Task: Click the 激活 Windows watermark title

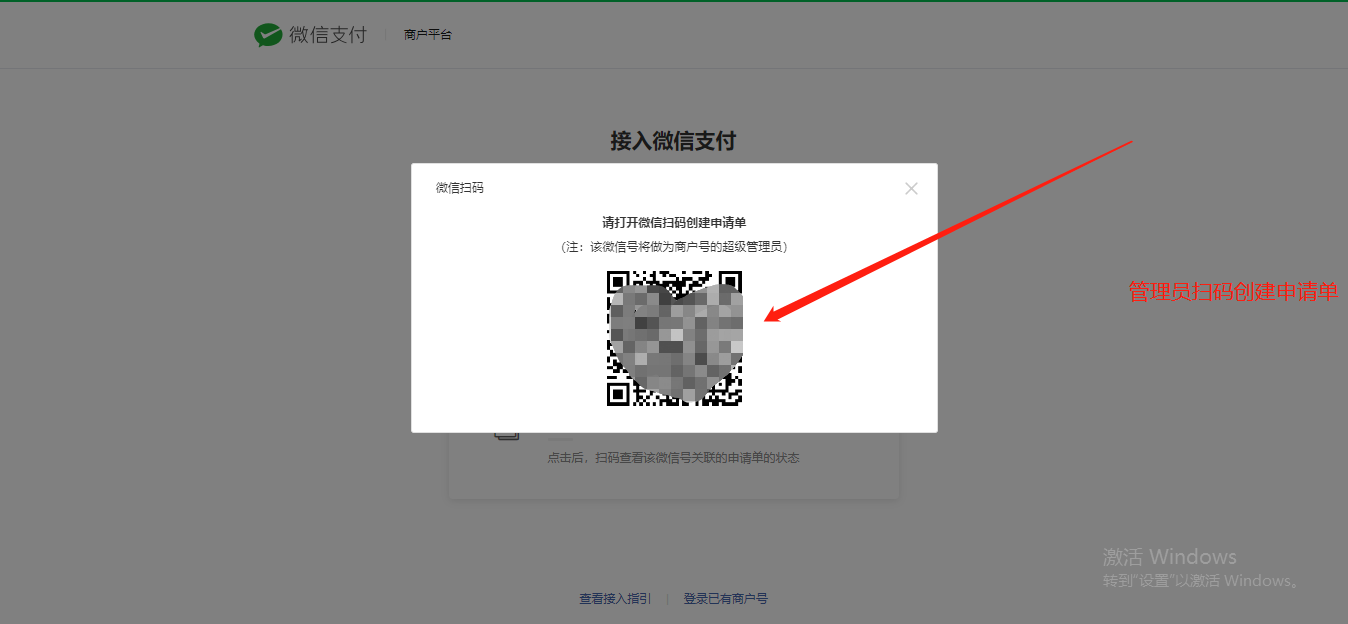Action: coord(1169,557)
